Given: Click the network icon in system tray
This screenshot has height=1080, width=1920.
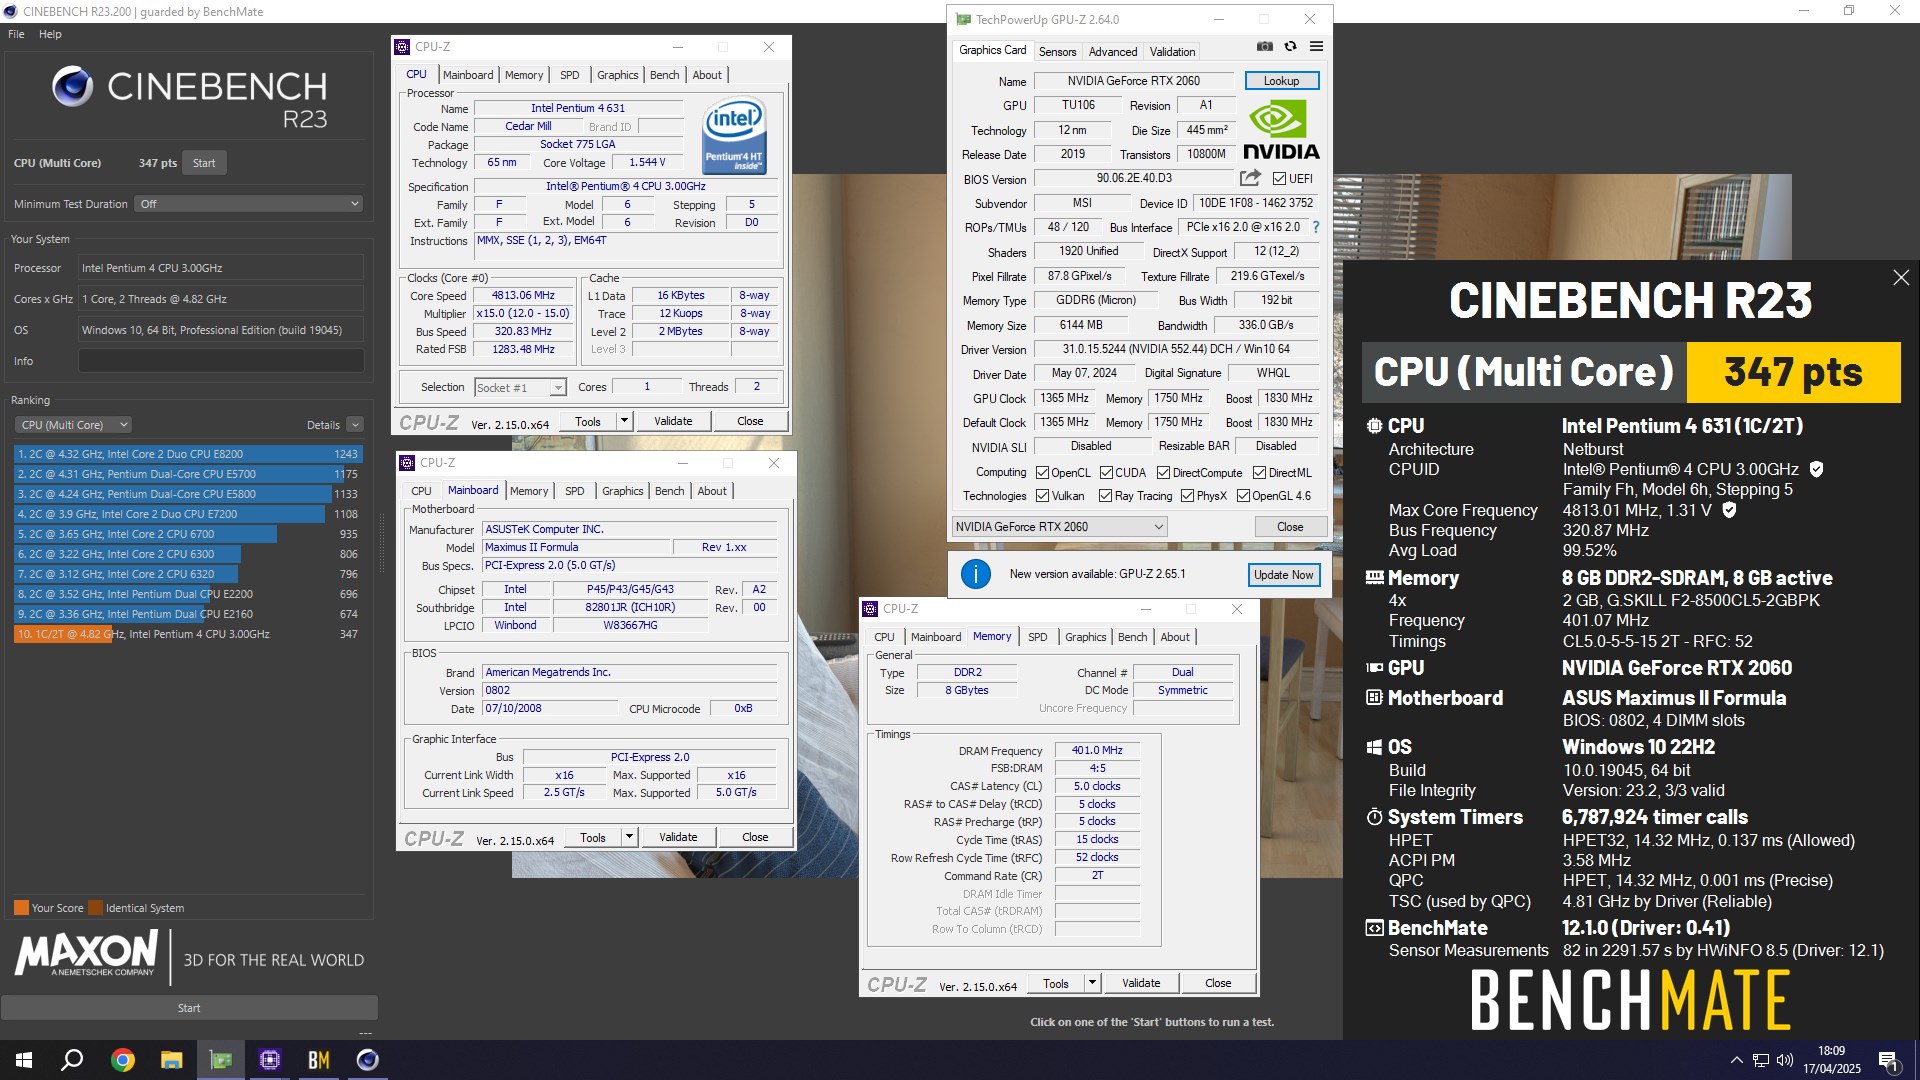Looking at the screenshot, I should 1760,1061.
